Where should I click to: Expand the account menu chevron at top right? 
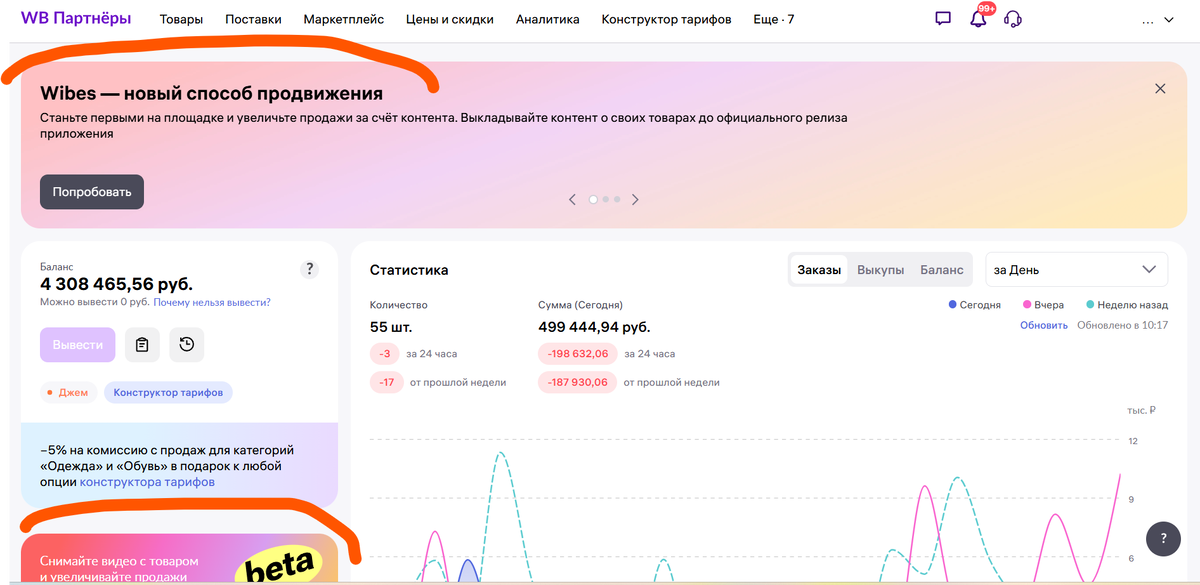pos(1168,18)
